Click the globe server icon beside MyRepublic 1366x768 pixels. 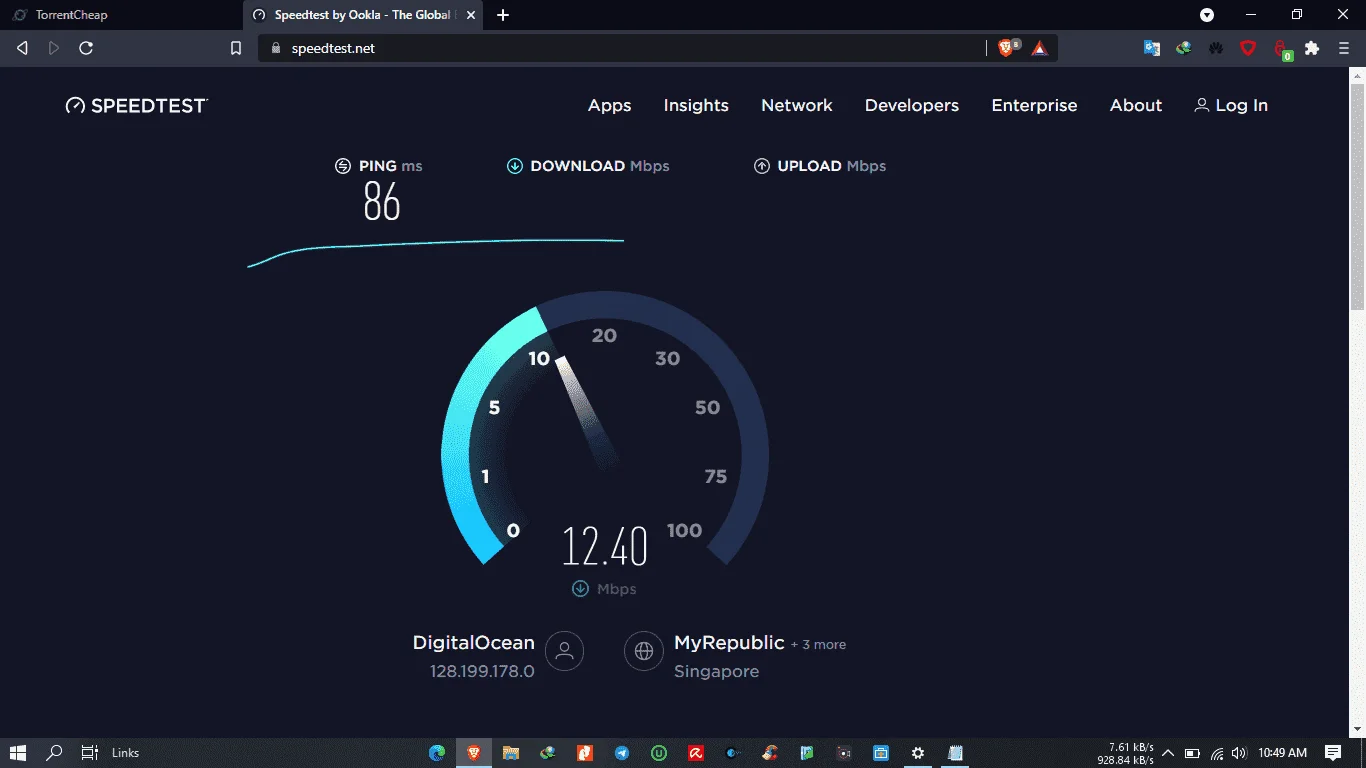pyautogui.click(x=644, y=652)
